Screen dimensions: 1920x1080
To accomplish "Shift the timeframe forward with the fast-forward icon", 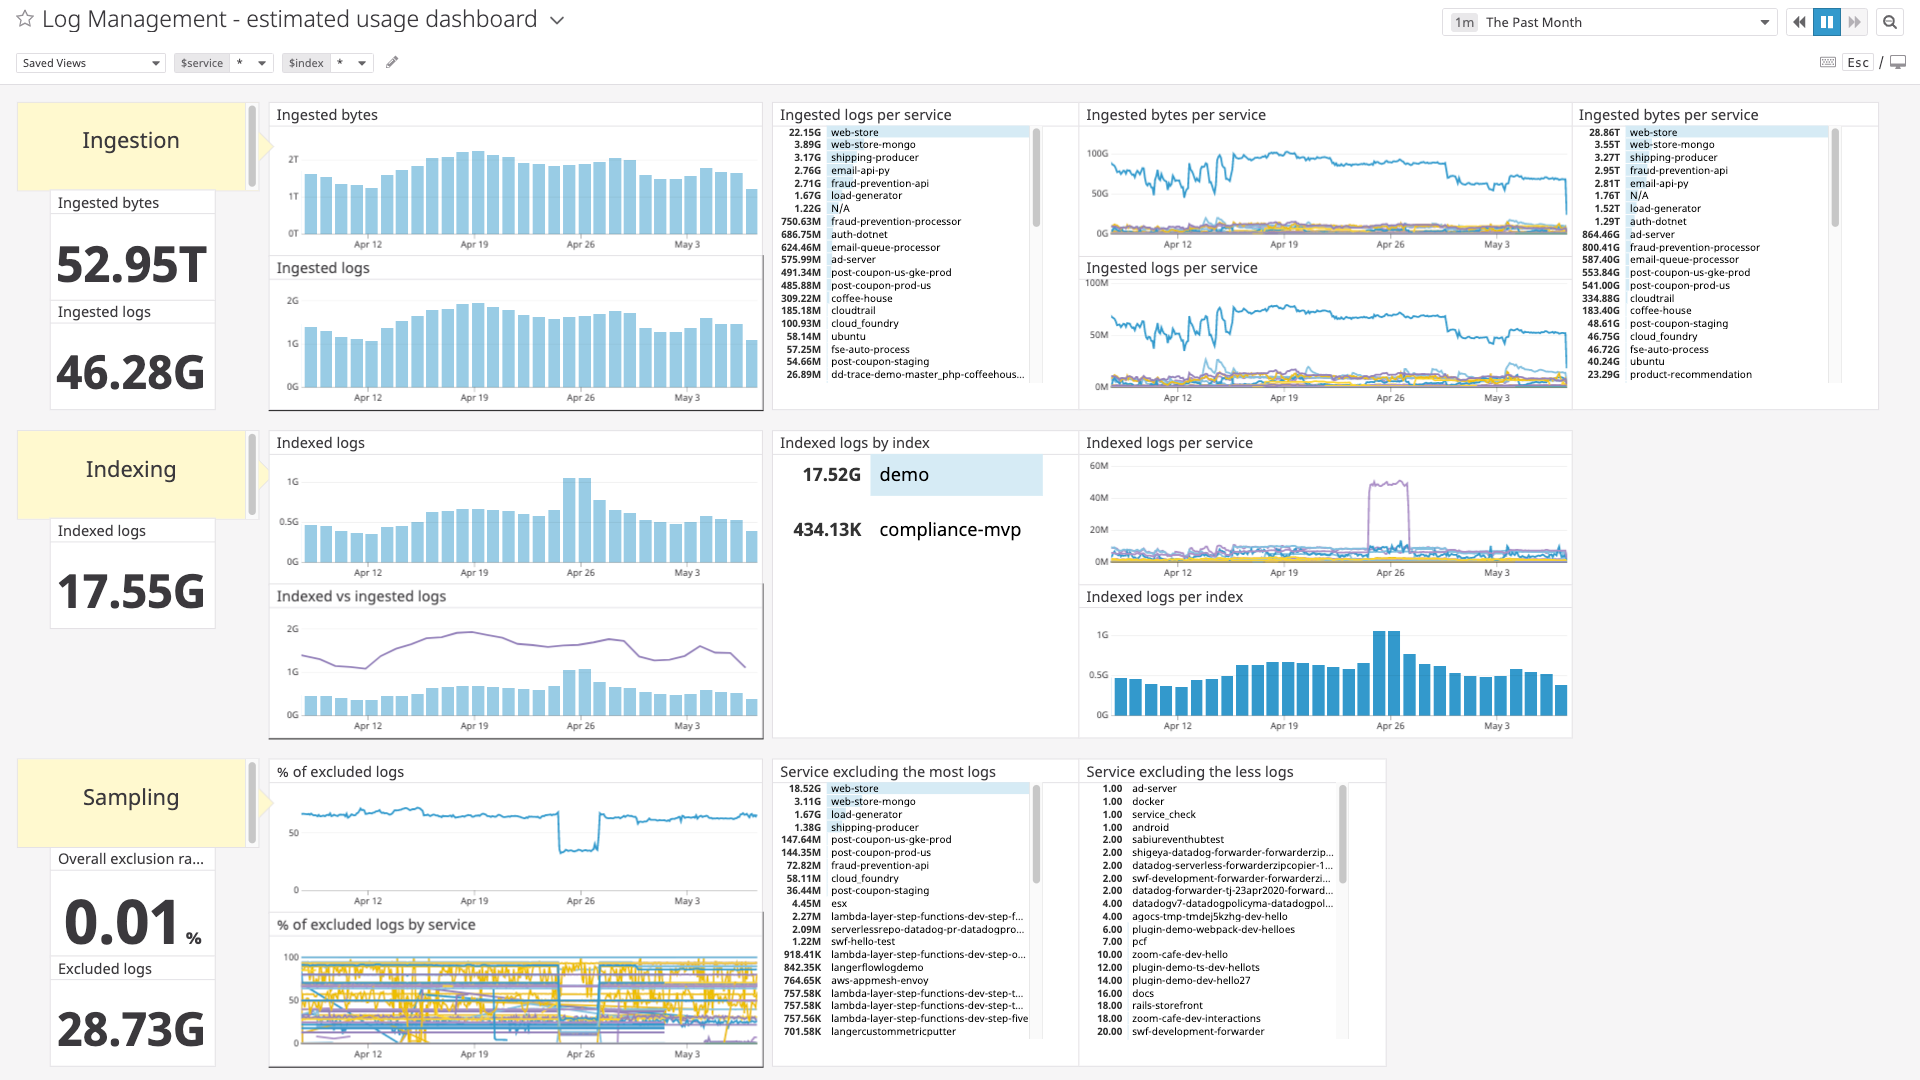I will click(x=1855, y=21).
